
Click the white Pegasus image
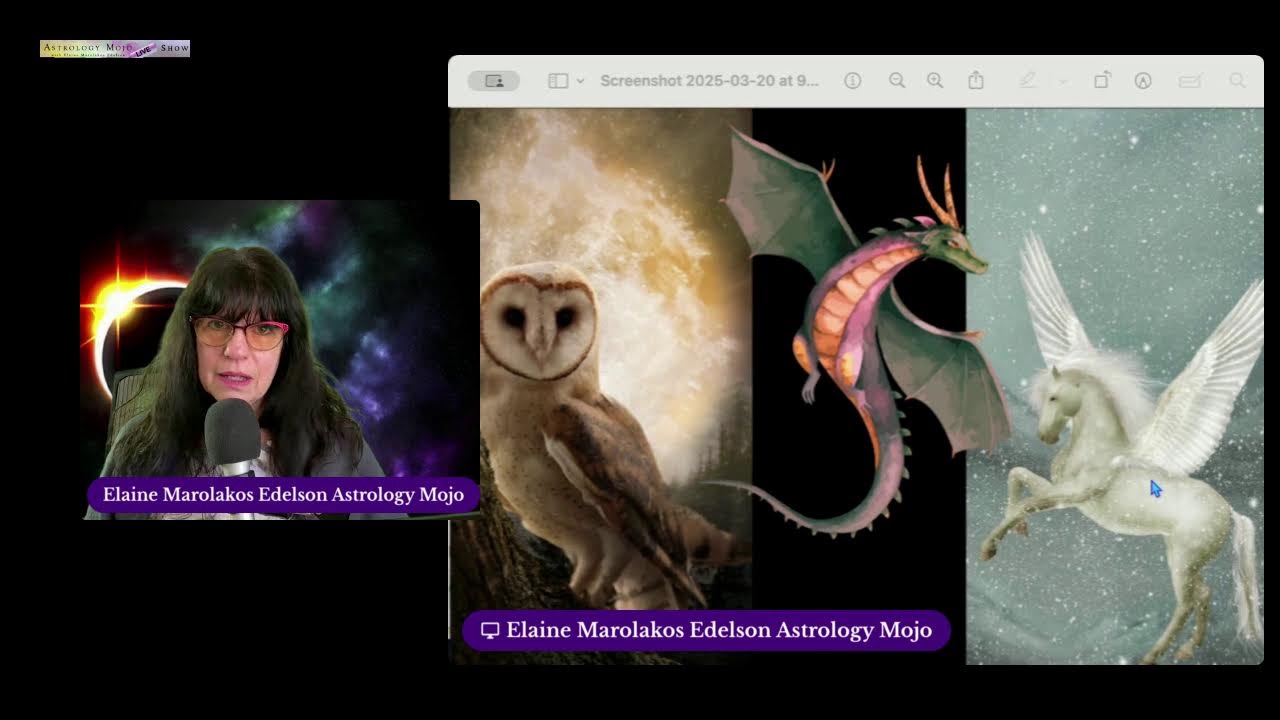click(1115, 386)
